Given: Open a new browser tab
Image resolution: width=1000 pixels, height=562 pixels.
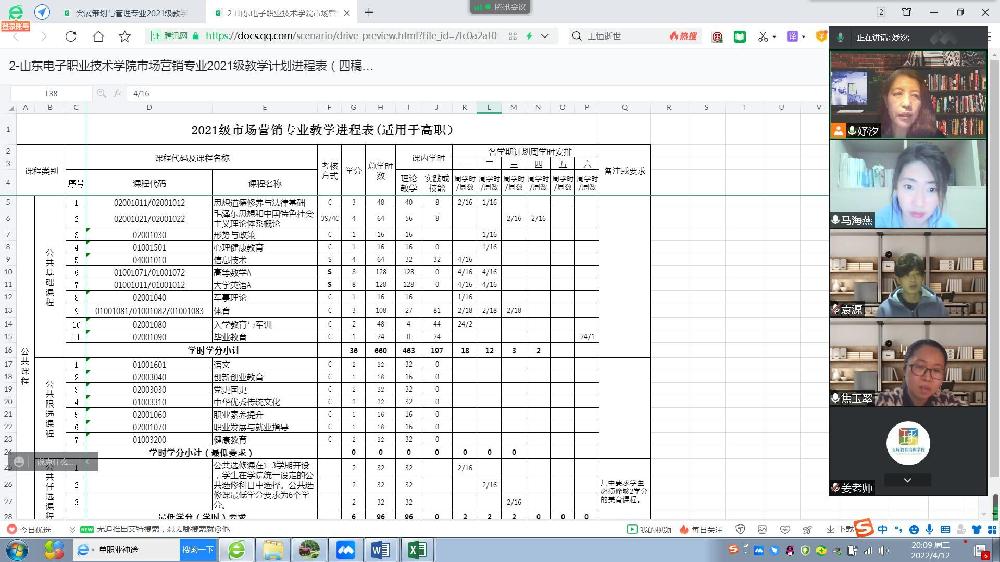Looking at the screenshot, I should (369, 12).
